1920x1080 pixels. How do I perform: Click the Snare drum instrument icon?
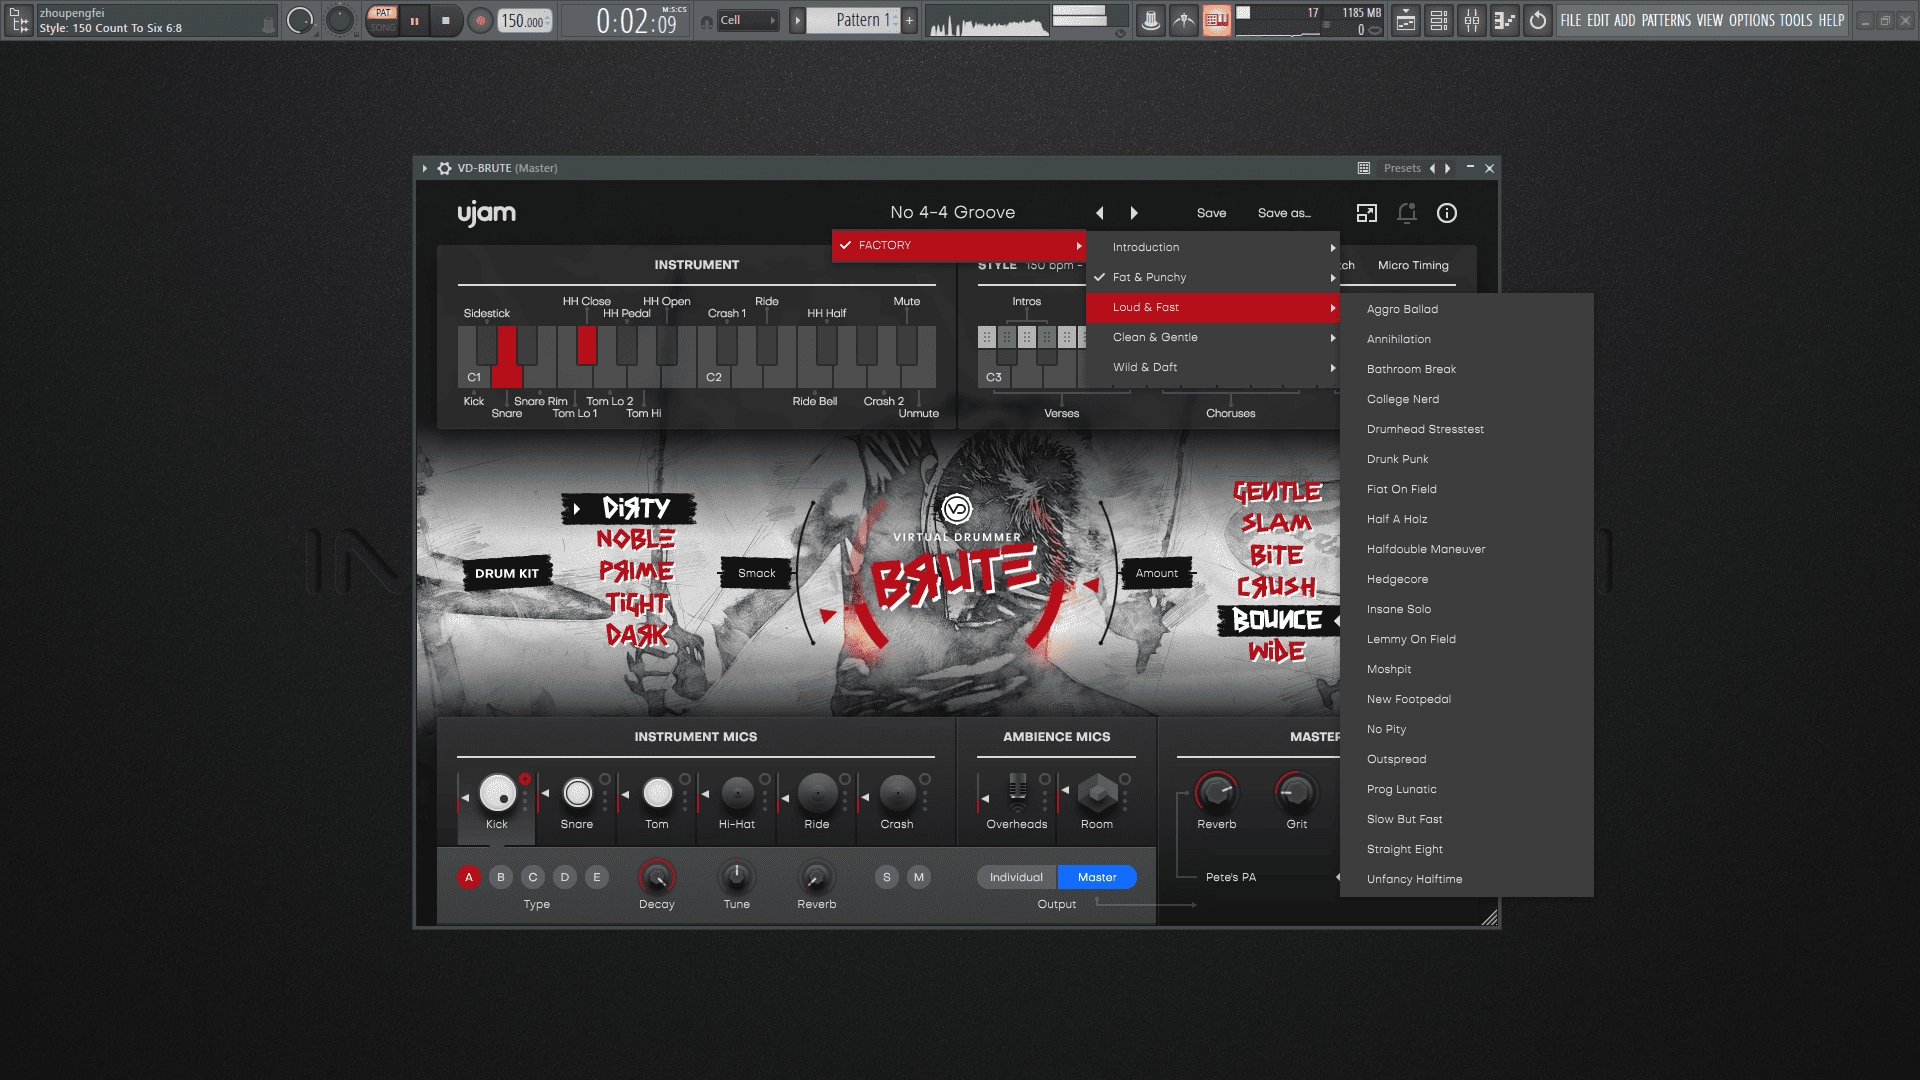tap(577, 793)
